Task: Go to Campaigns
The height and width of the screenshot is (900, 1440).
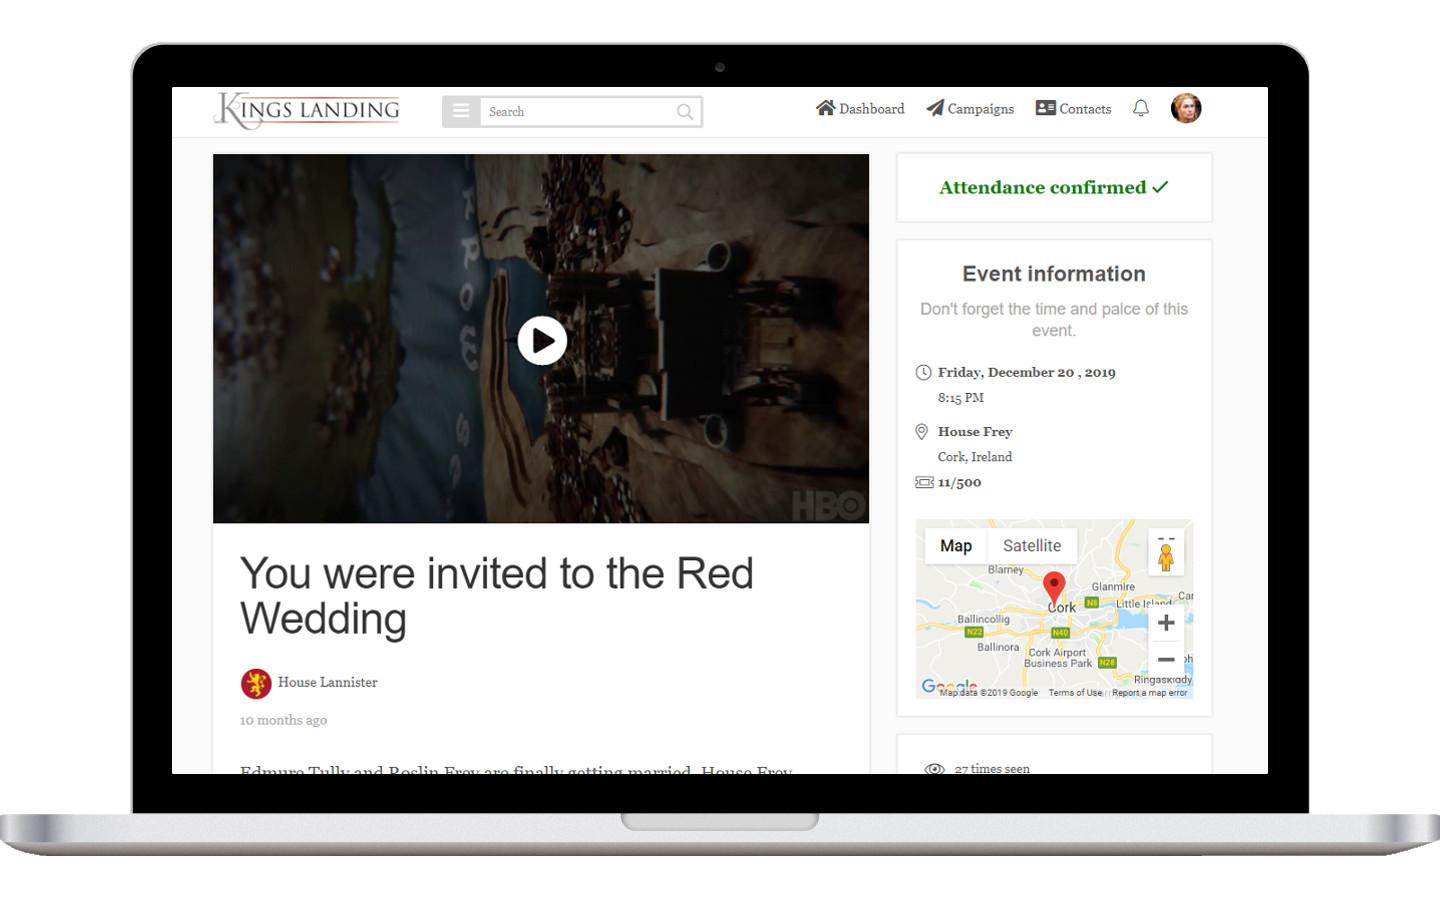Action: coord(970,108)
